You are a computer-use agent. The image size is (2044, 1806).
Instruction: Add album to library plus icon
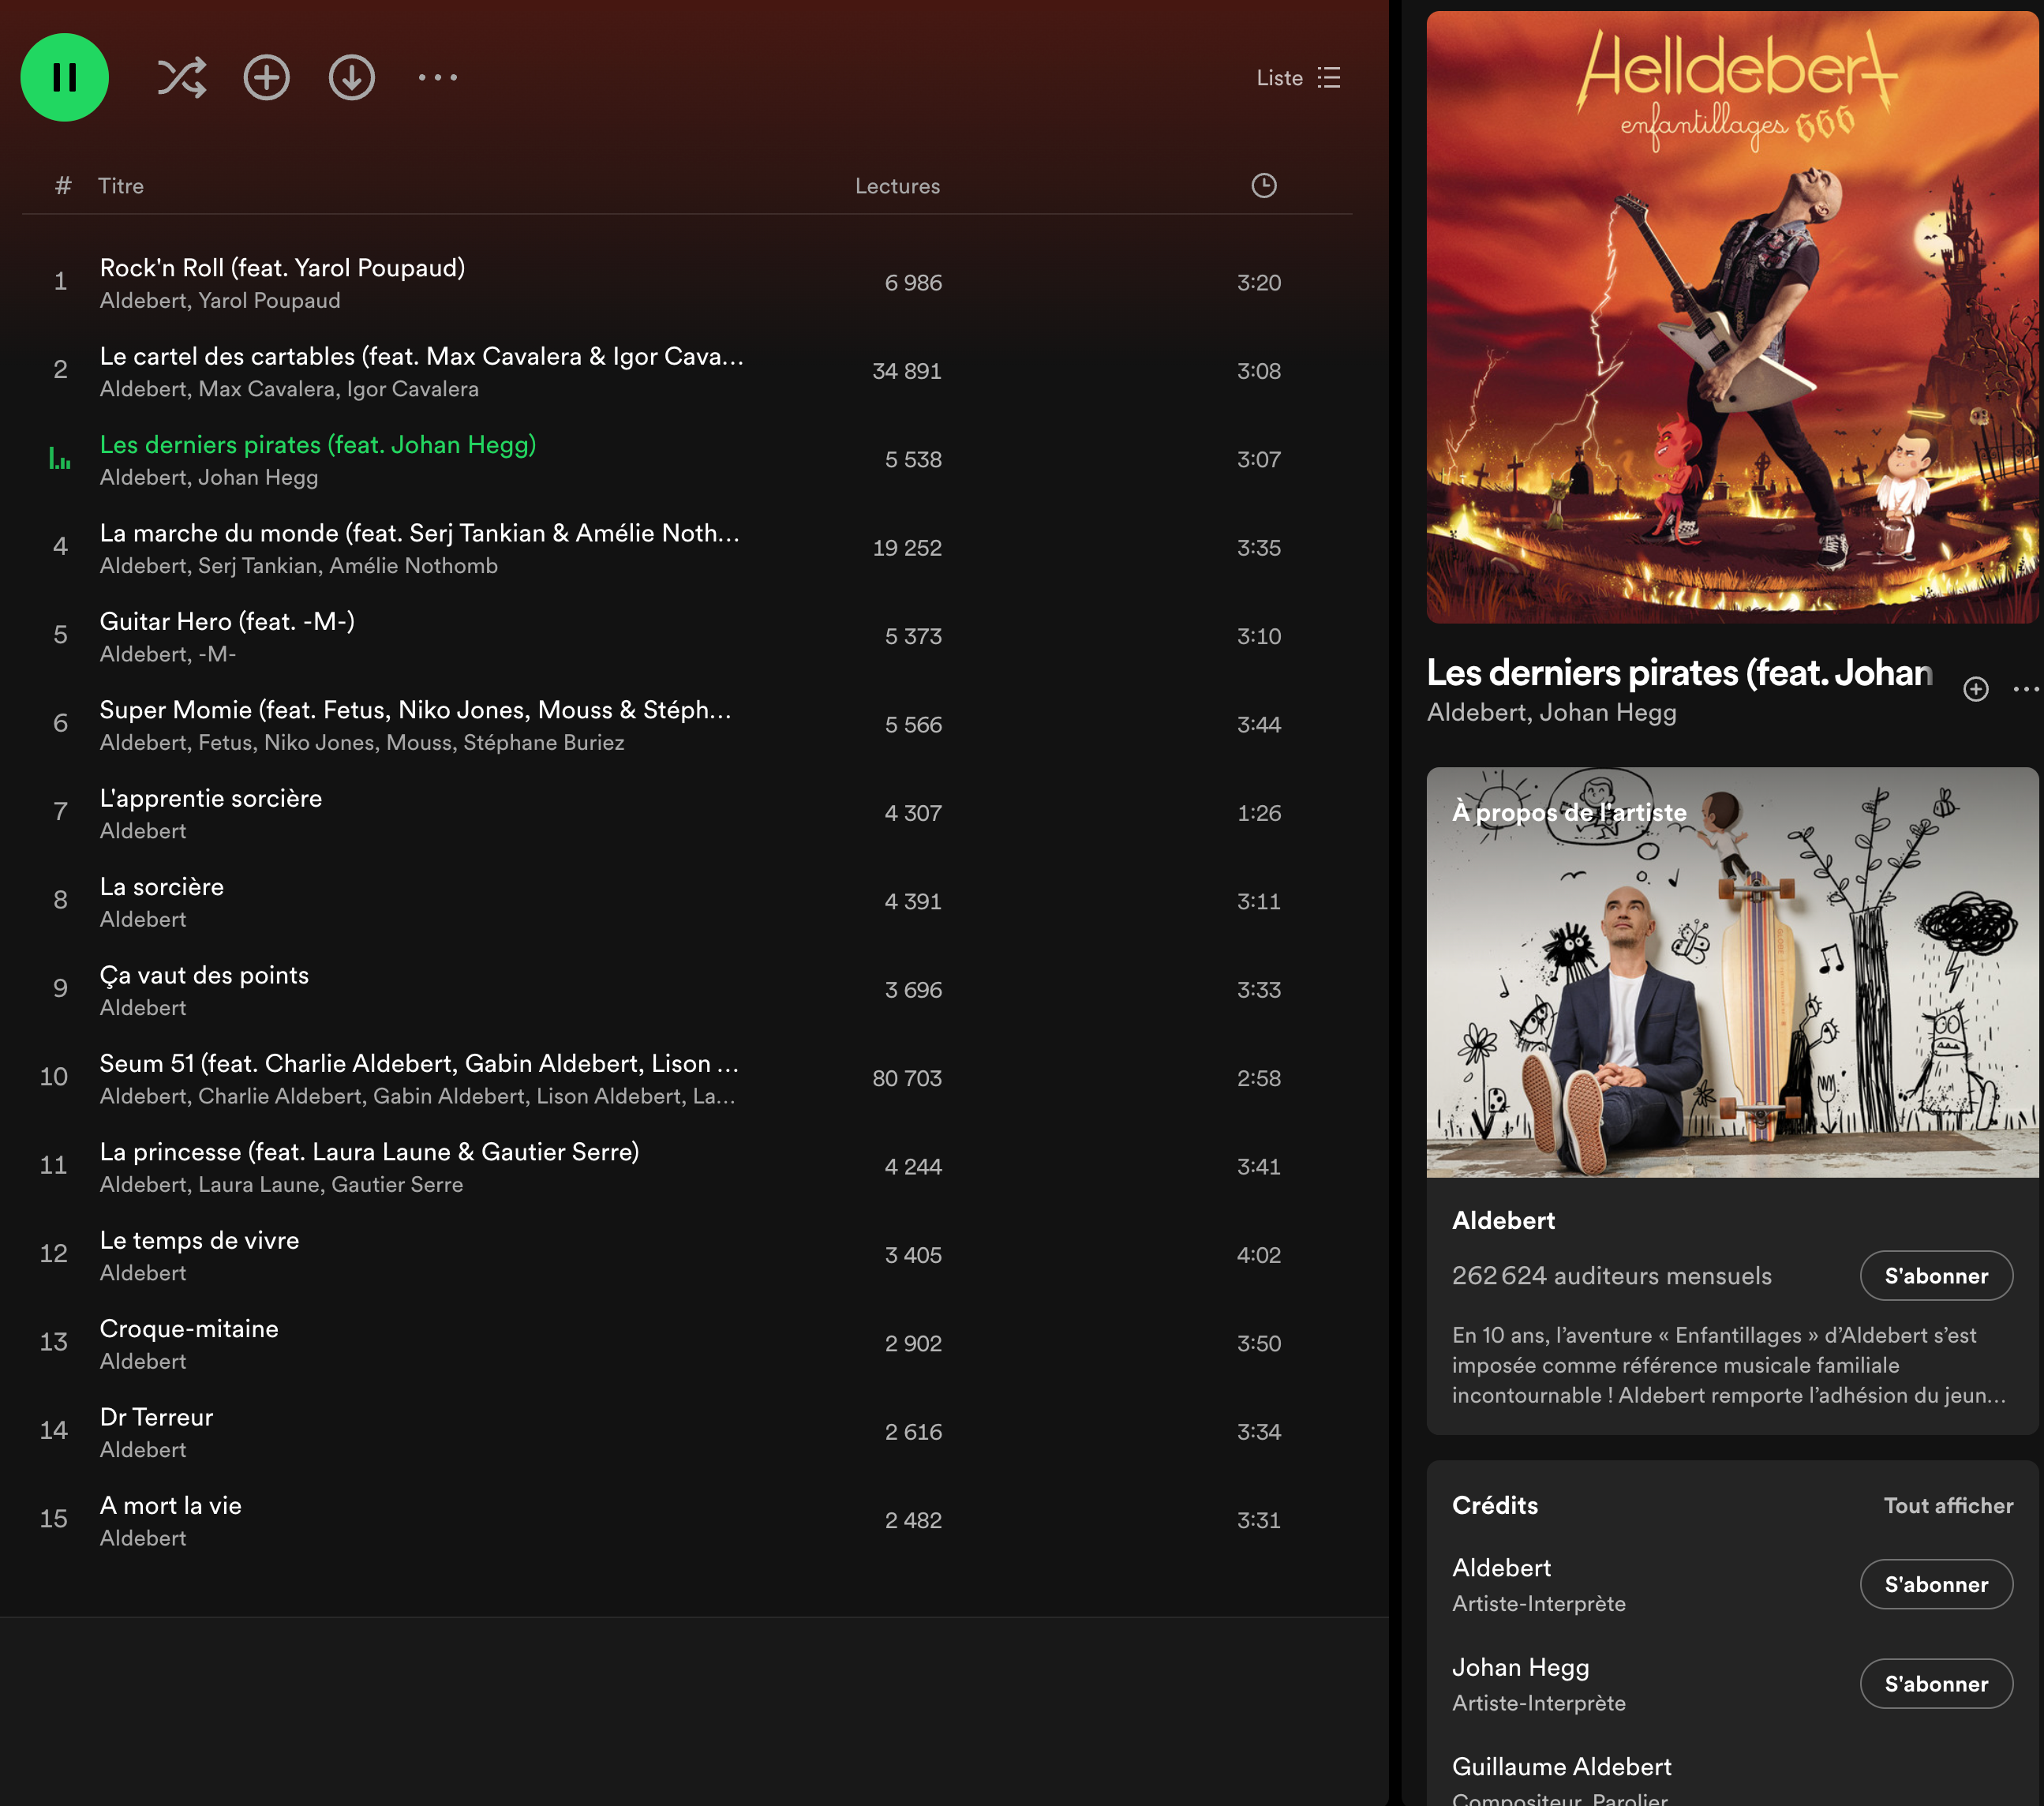click(x=267, y=78)
